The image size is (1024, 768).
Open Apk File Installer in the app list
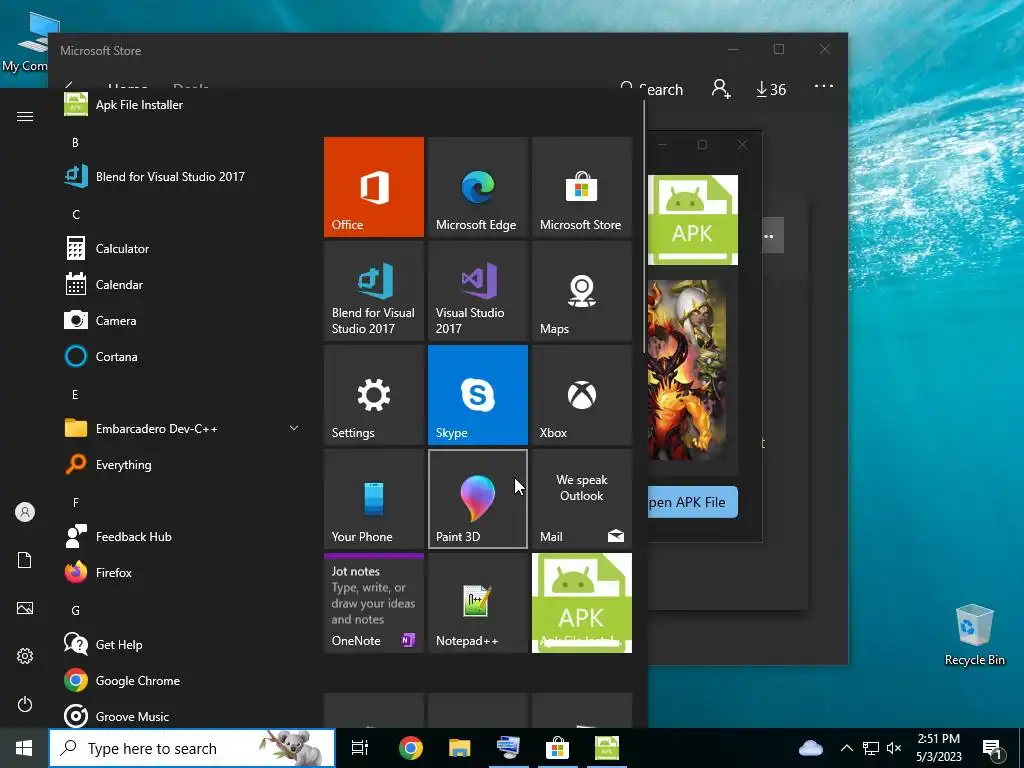[x=185, y=104]
